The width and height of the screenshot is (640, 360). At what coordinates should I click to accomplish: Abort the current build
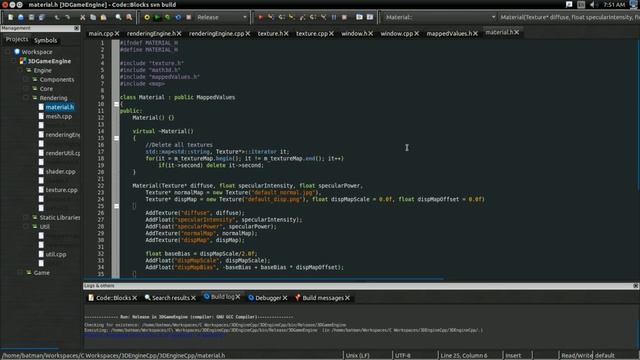pos(189,17)
